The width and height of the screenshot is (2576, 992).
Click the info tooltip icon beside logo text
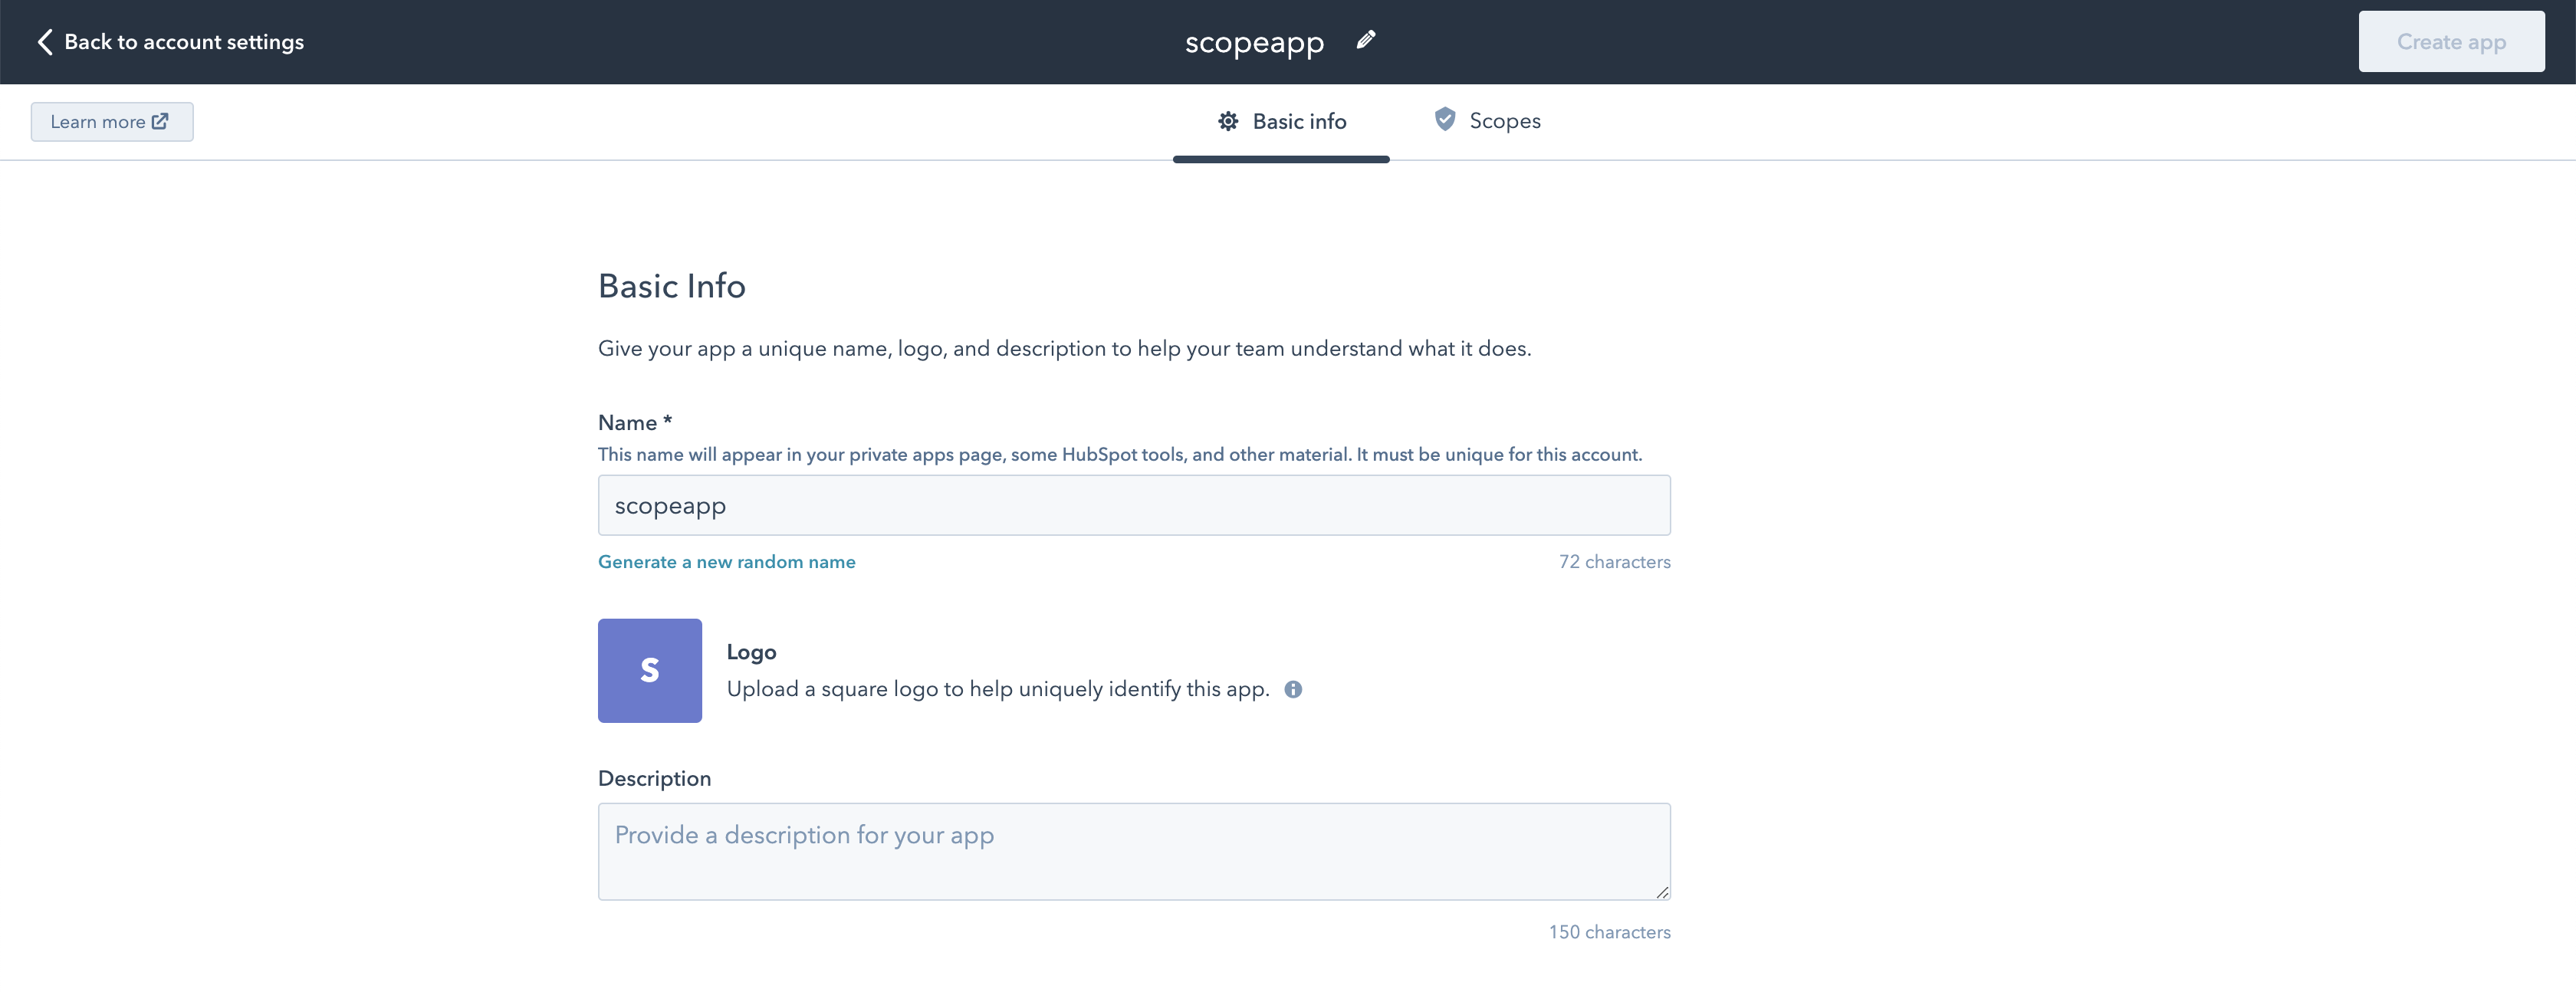pos(1293,689)
